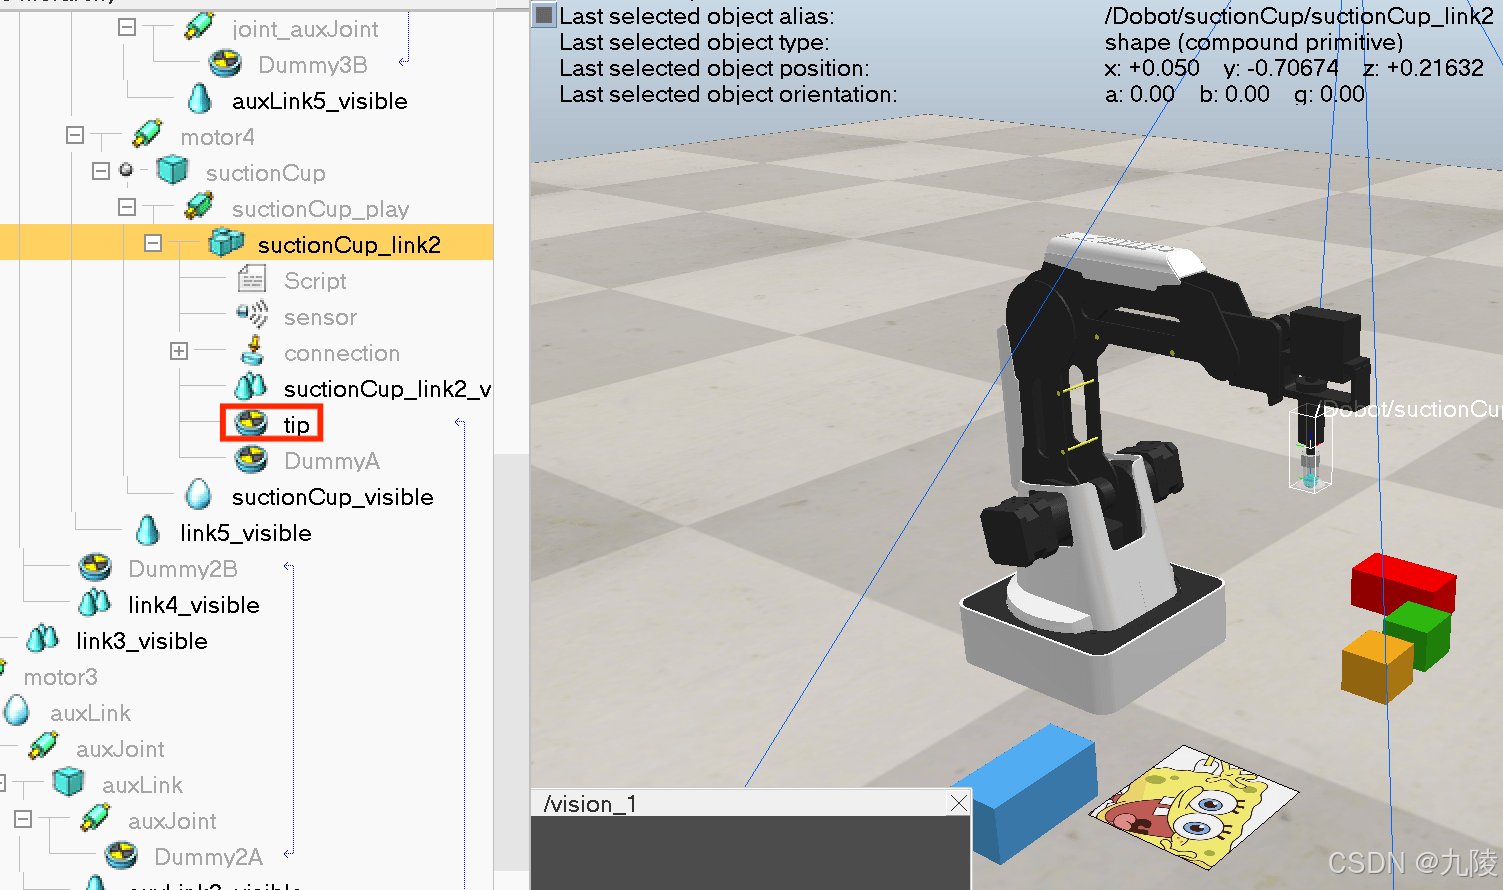Click the dummy icon beside Dummy2A
1503x890 pixels.
pos(121,856)
